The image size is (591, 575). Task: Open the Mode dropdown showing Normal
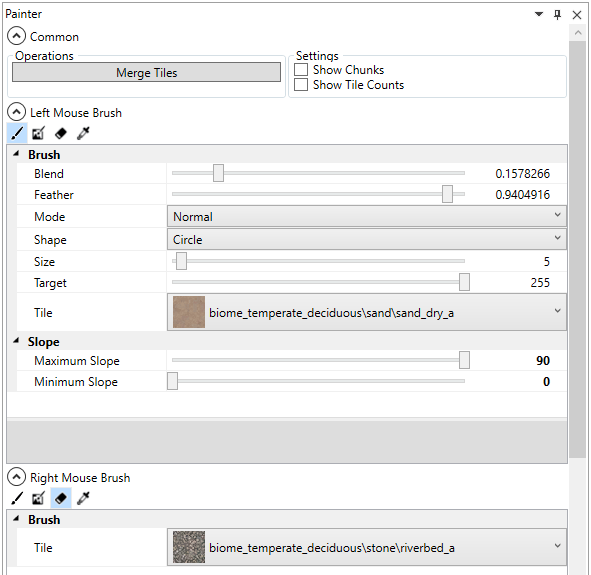(x=367, y=216)
